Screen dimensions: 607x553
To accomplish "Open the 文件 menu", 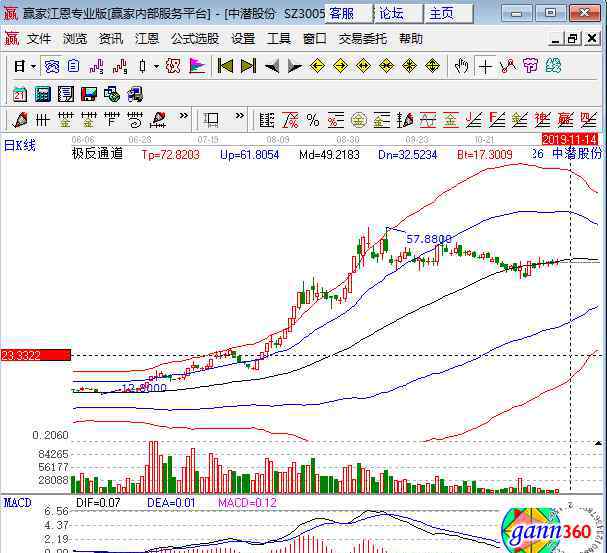I will [x=39, y=39].
